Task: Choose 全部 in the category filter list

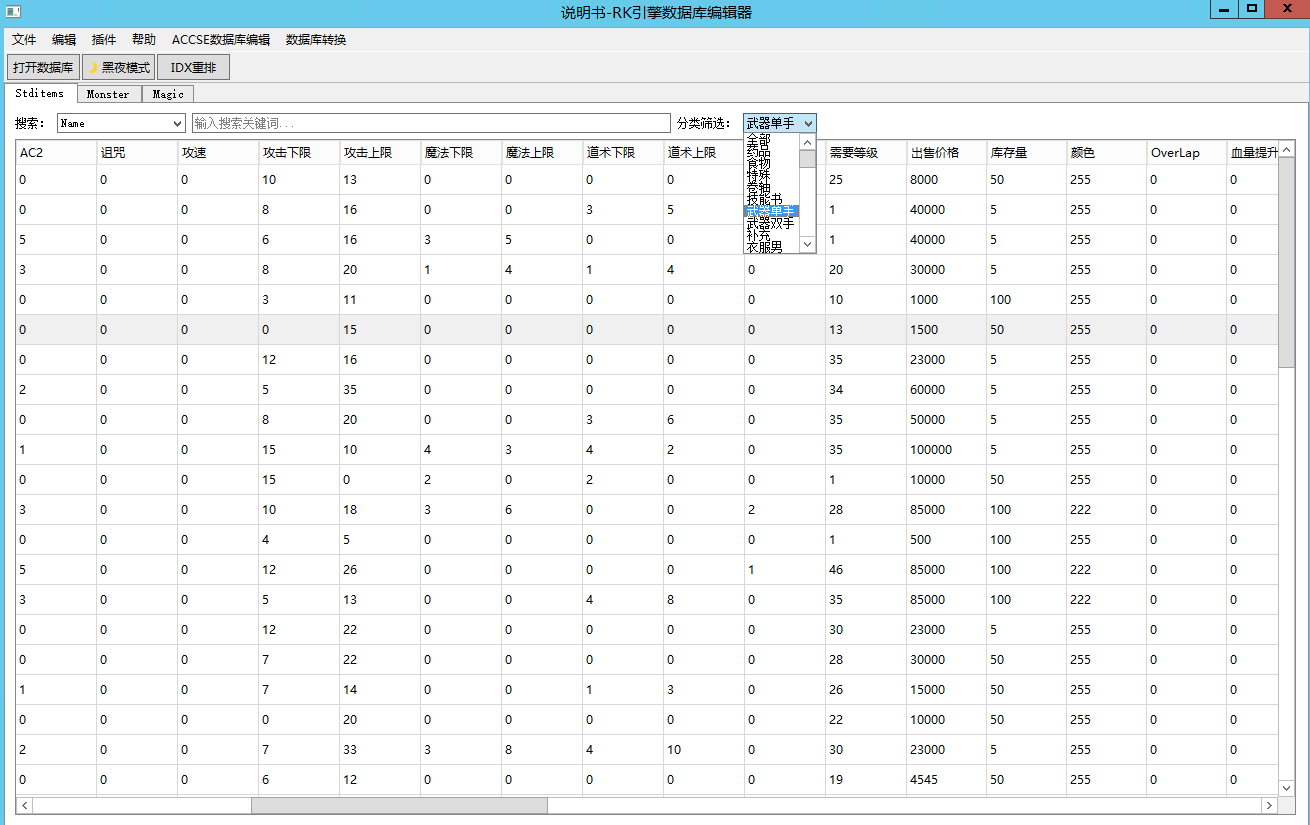Action: click(x=758, y=139)
